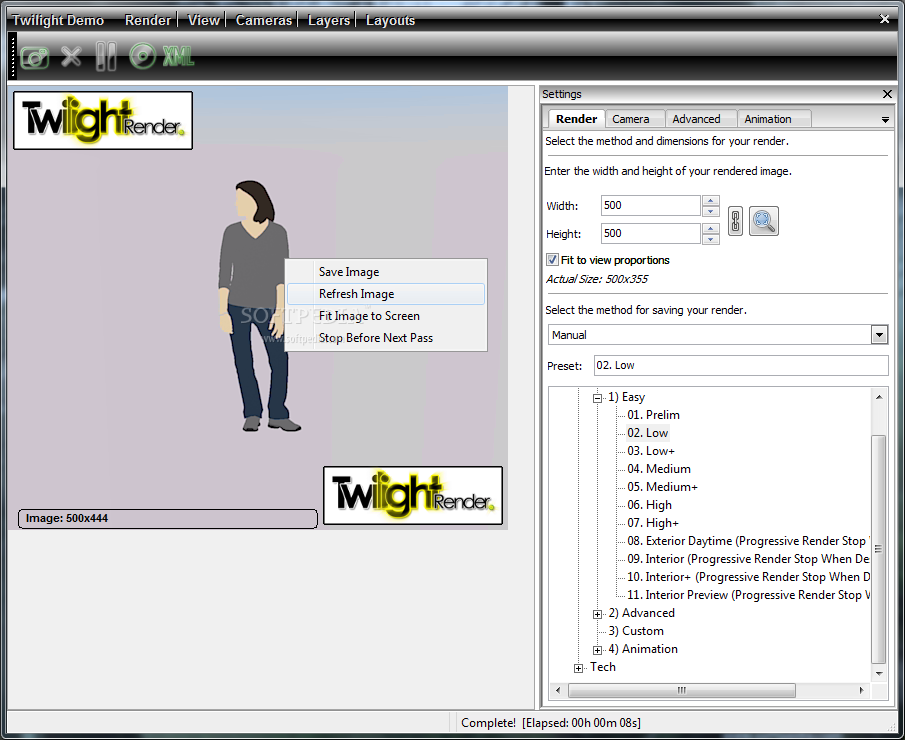Click the horizontal scroll left arrow
905x740 pixels.
pyautogui.click(x=558, y=690)
